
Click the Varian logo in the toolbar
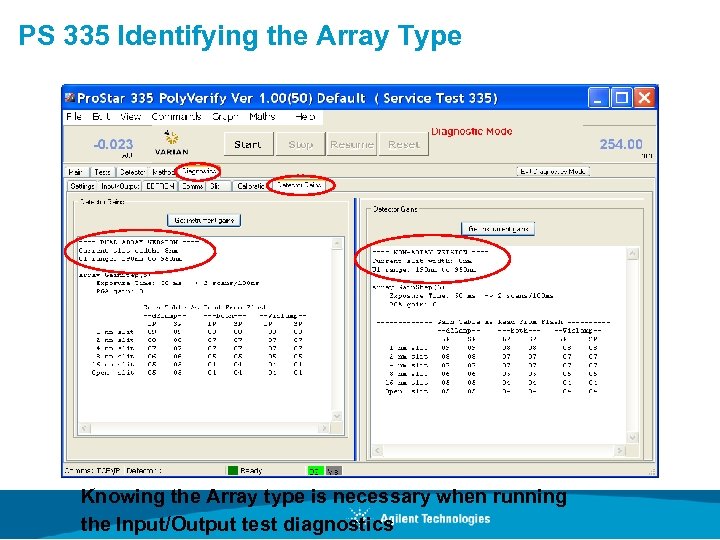click(172, 143)
